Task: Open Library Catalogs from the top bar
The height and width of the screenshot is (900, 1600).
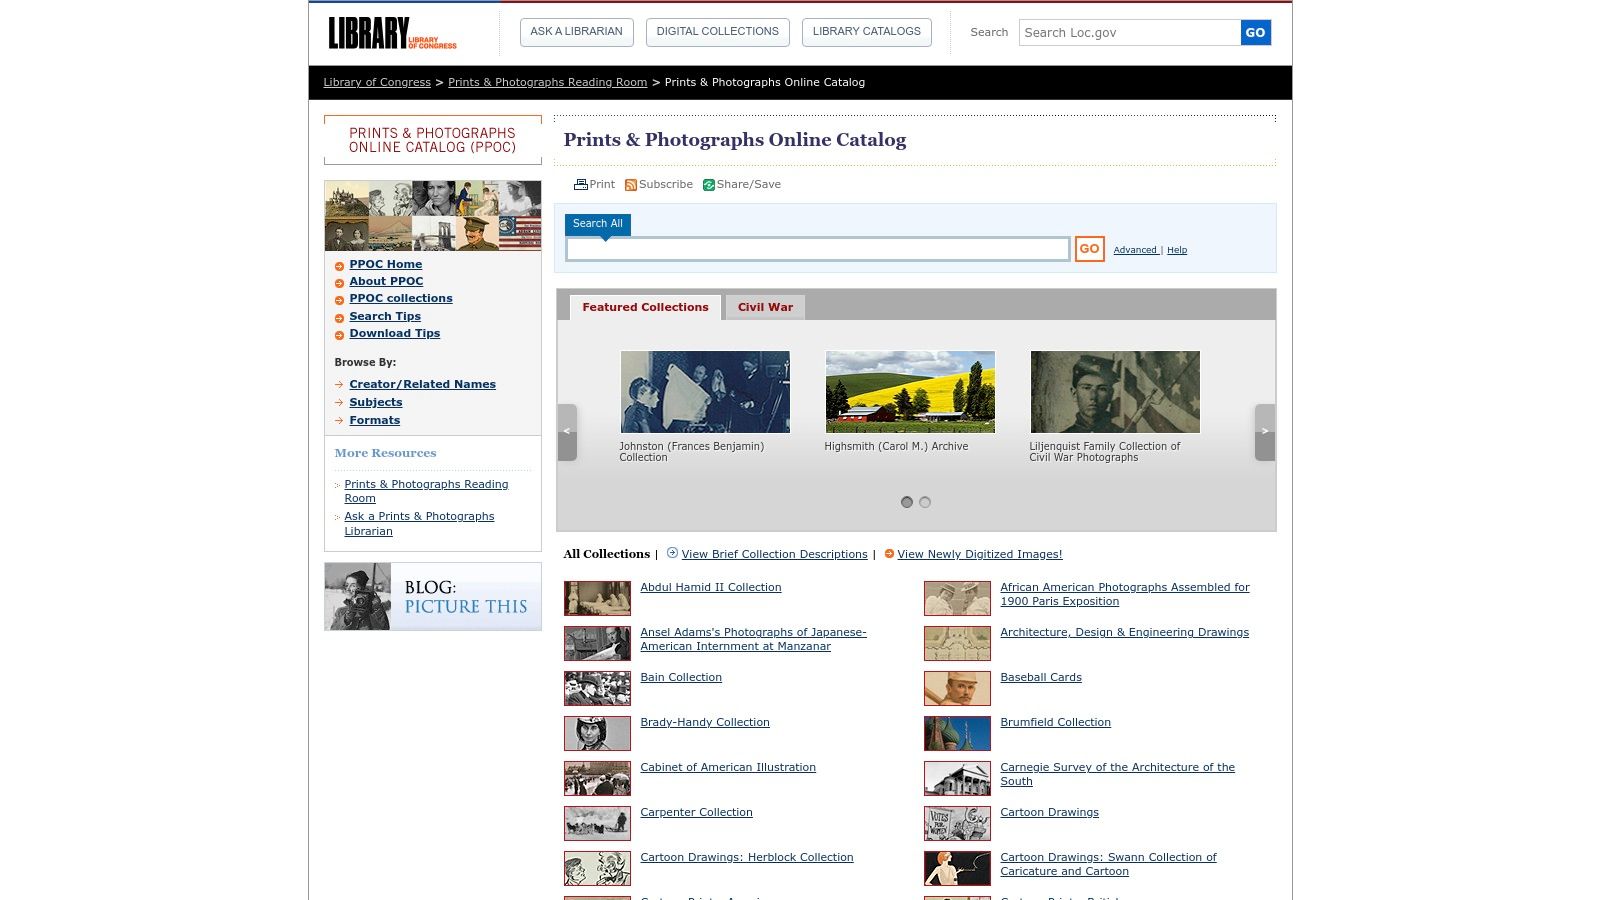Action: [x=866, y=32]
